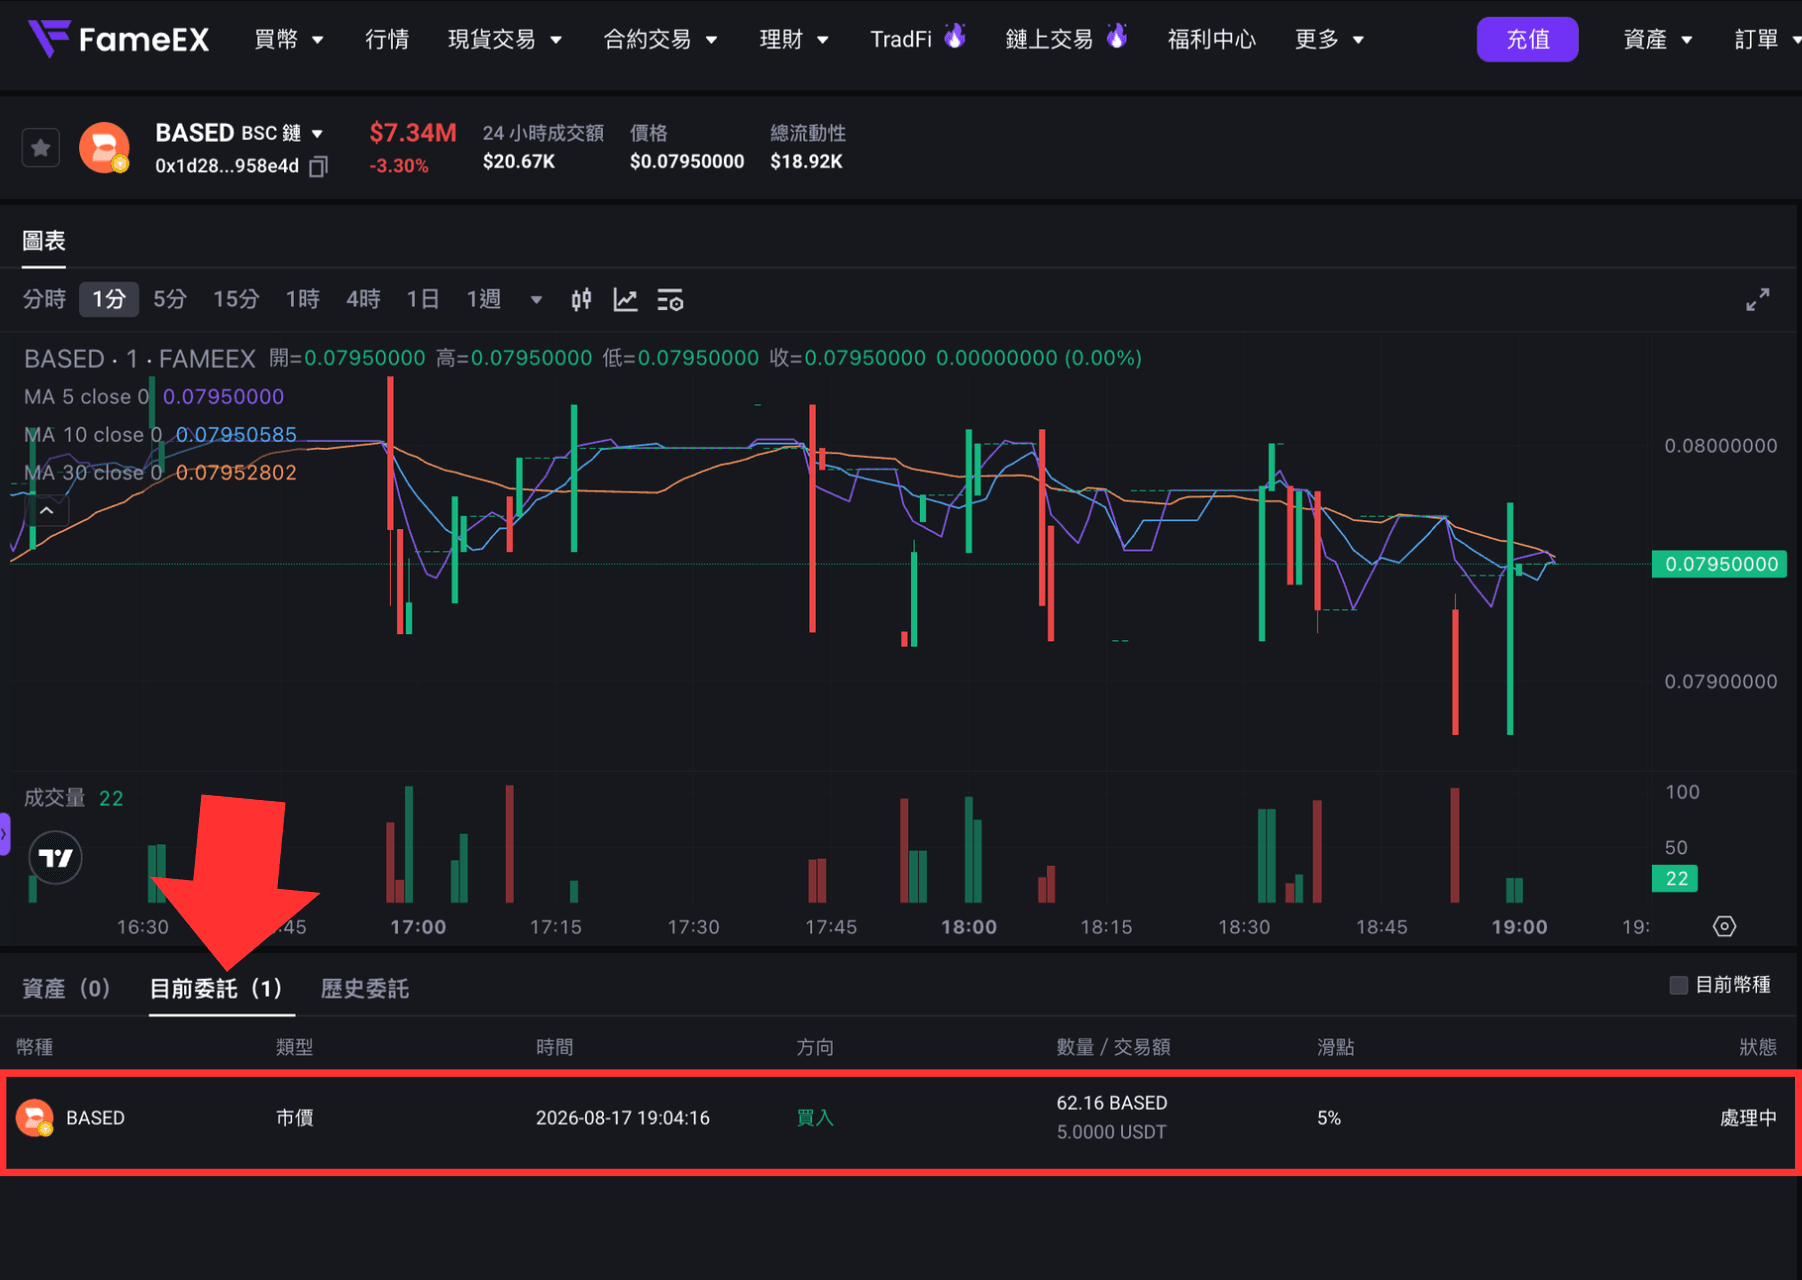Expand chart to fullscreen
This screenshot has height=1280, width=1802.
1757,300
